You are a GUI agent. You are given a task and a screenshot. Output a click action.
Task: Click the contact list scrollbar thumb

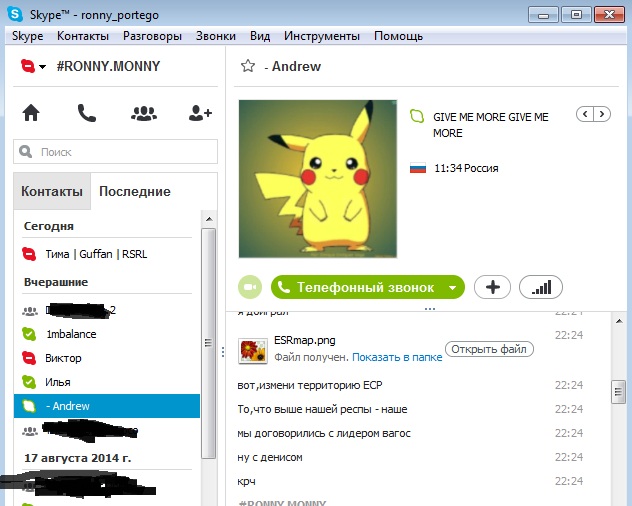point(208,343)
